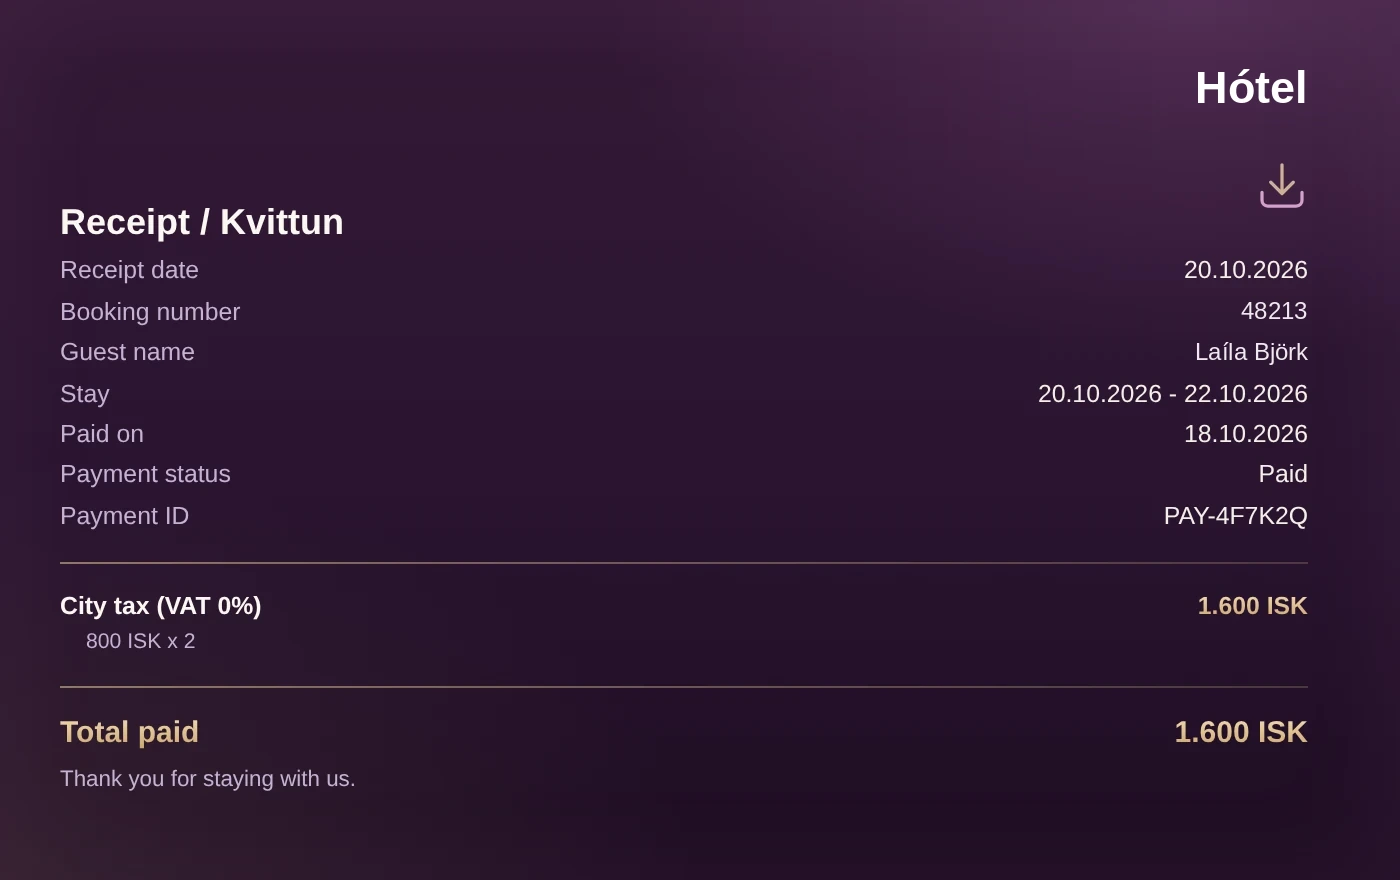Click the thank you message text

pos(208,779)
